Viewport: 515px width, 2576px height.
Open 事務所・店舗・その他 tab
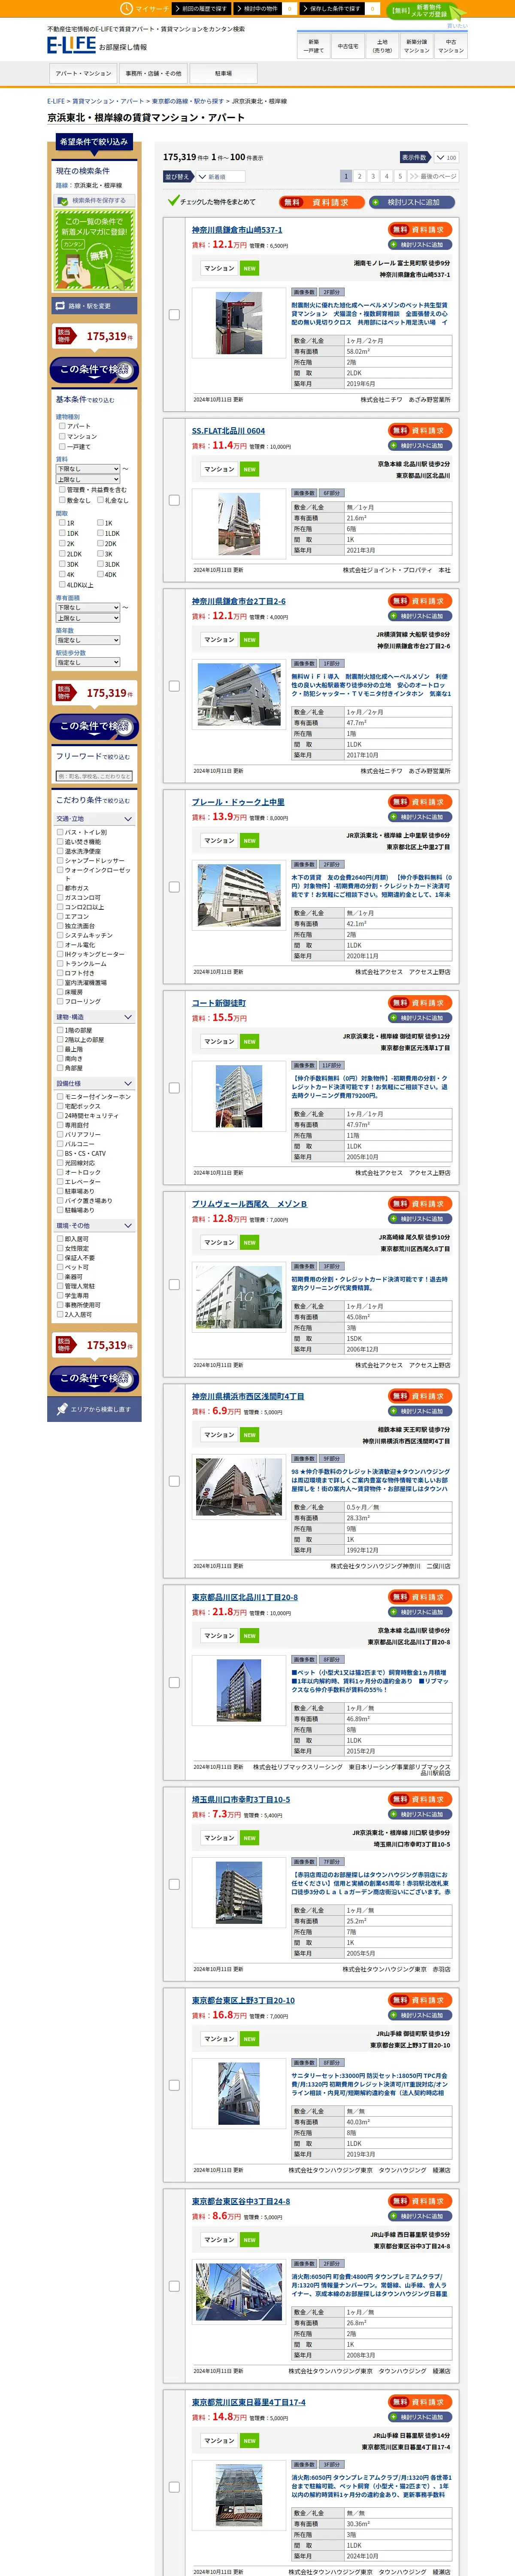[x=153, y=73]
